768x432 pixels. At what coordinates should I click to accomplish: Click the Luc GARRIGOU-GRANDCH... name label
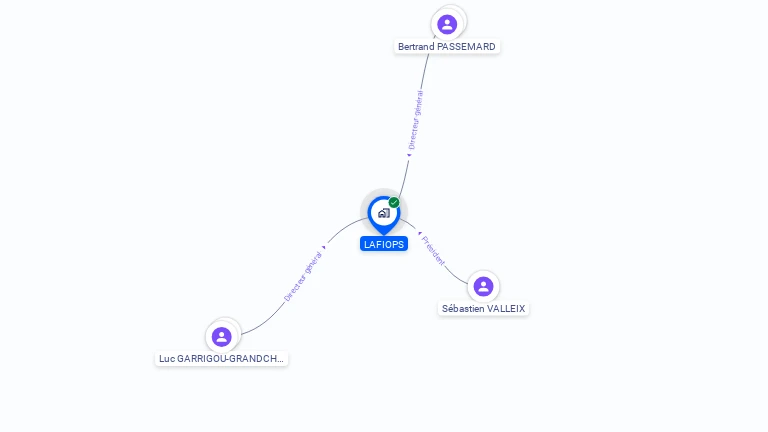click(x=221, y=359)
